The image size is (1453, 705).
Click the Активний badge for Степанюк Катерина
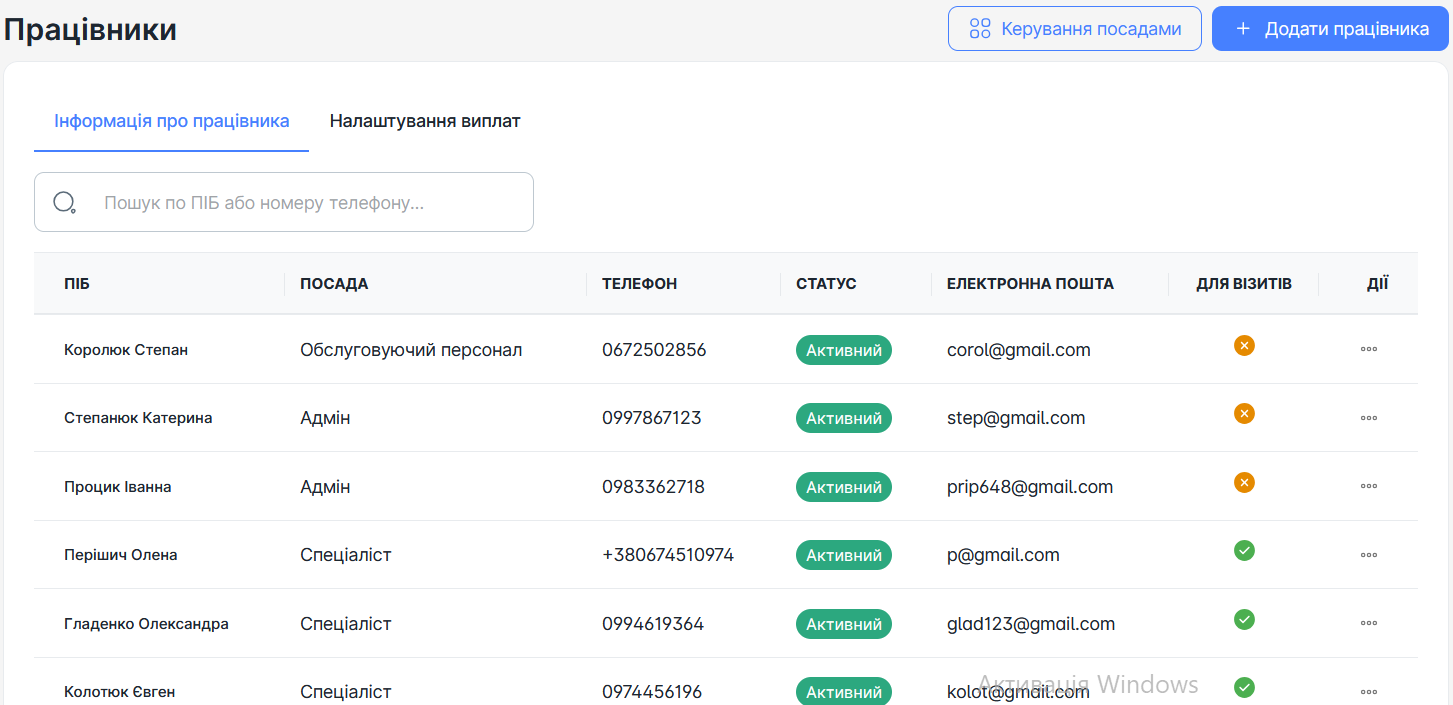844,418
